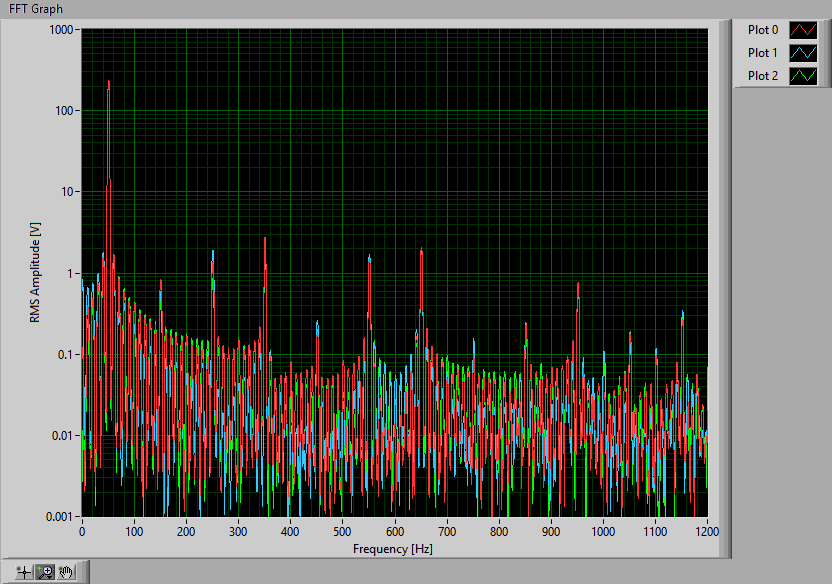The image size is (832, 584).
Task: Select the crosshair cursor movement tool
Action: 24,572
